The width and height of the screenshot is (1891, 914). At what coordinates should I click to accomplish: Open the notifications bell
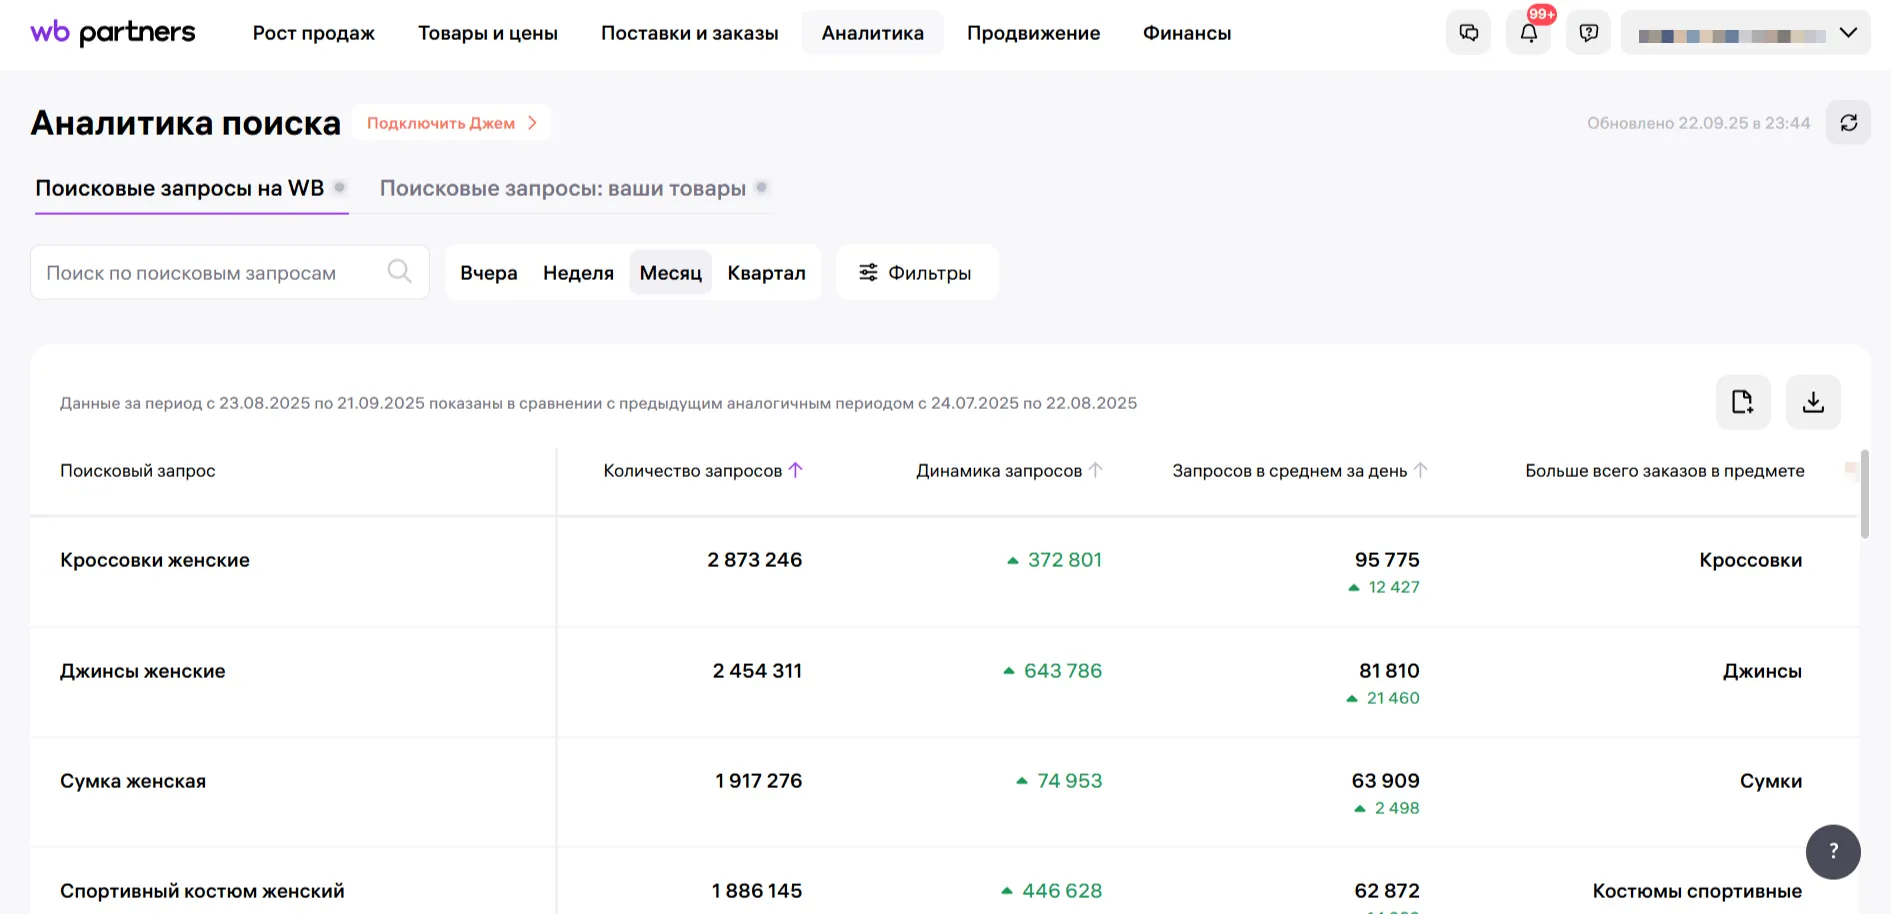[1528, 33]
